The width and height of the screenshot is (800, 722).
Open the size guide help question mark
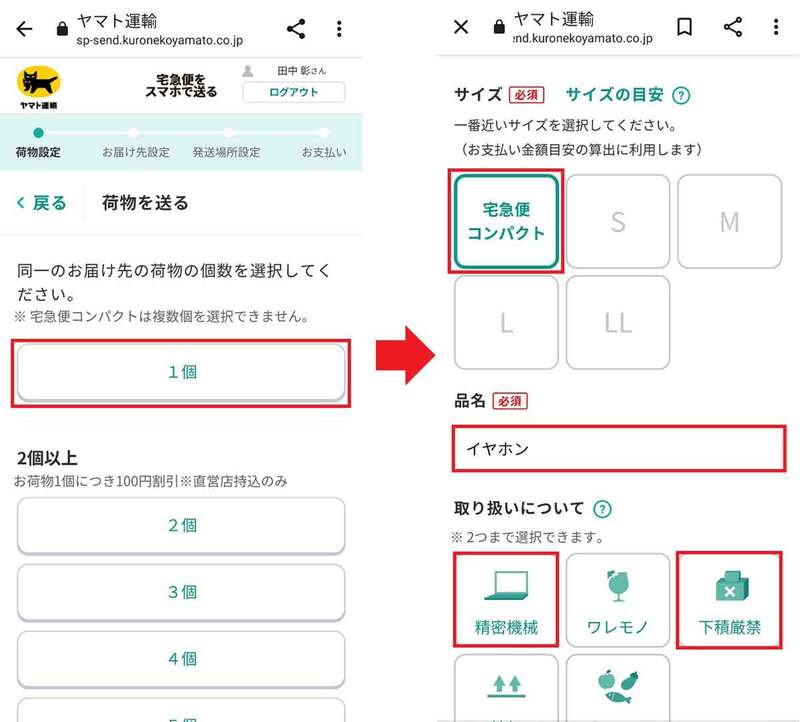[x=681, y=95]
